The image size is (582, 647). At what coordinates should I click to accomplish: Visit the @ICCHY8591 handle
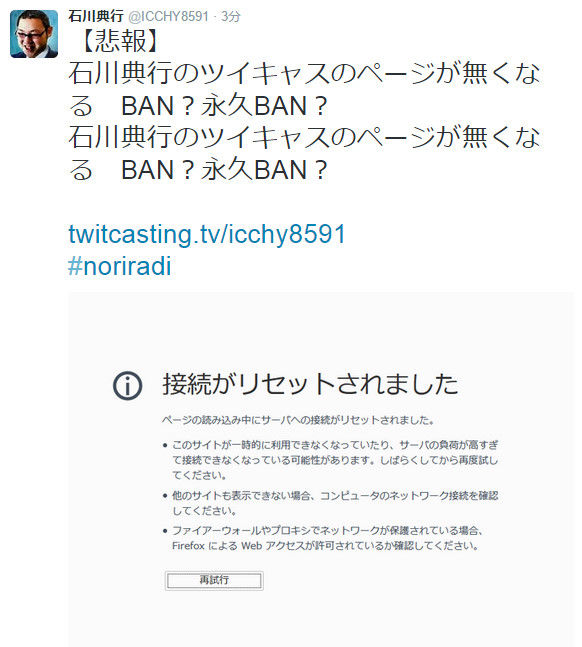168,16
